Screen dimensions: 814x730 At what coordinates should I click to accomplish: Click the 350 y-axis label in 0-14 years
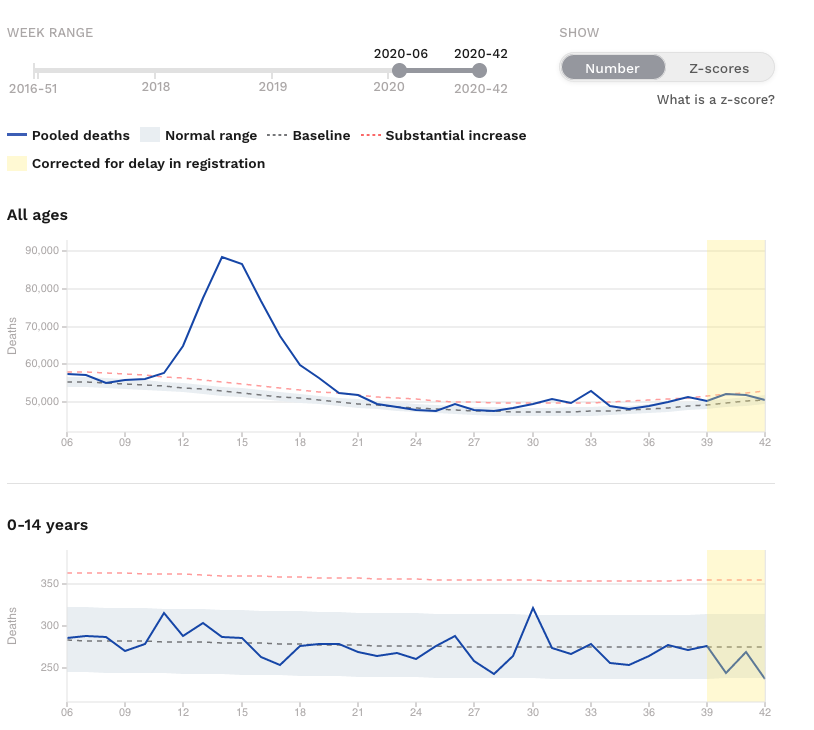[x=50, y=584]
